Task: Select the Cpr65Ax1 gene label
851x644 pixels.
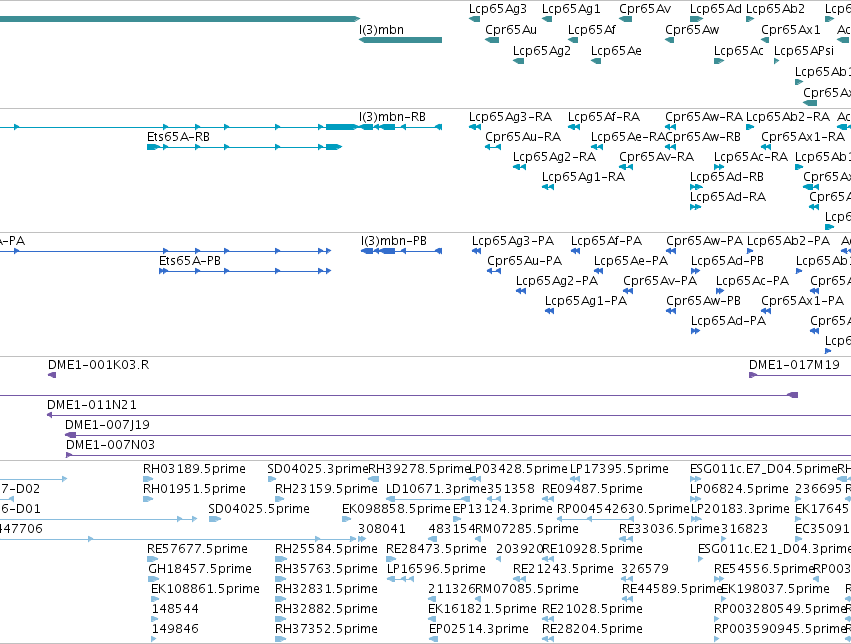Action: (791, 30)
